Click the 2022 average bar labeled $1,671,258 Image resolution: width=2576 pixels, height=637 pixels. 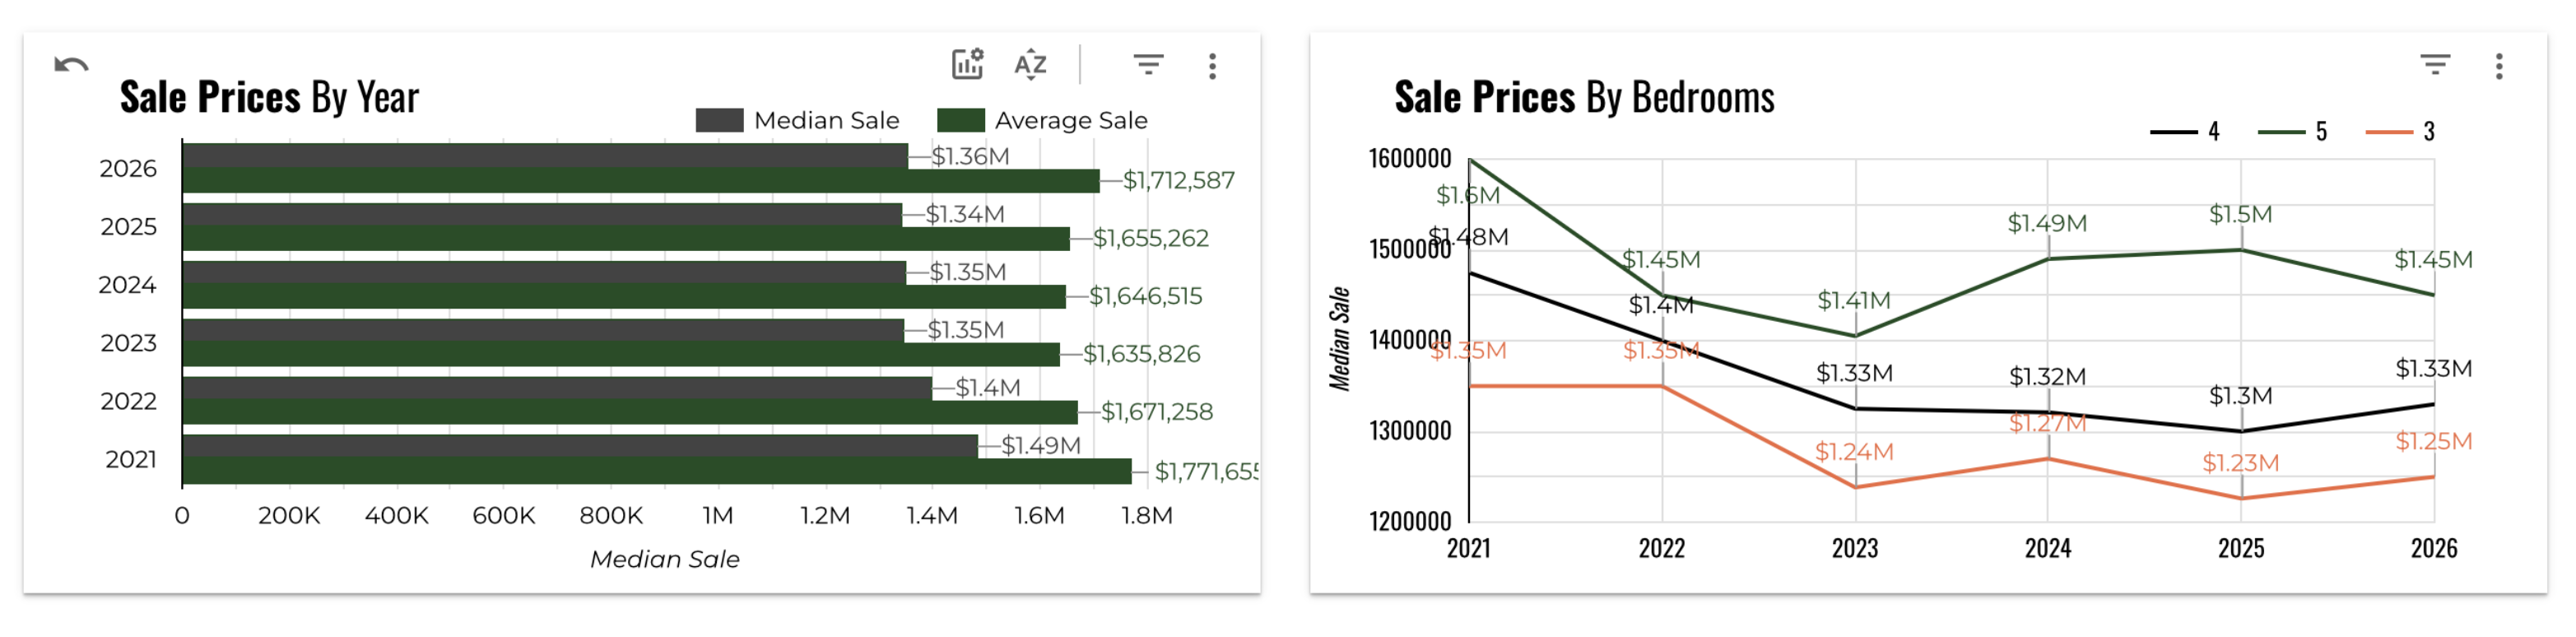tap(630, 412)
